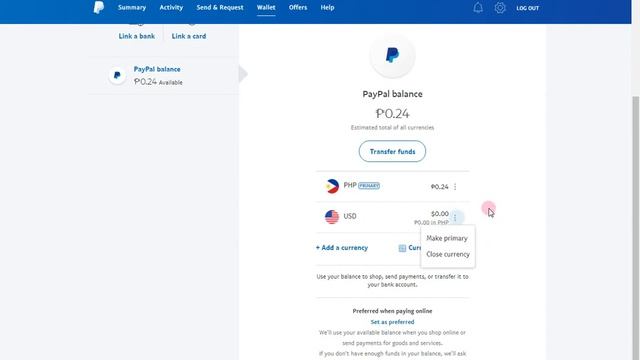Toggle the three-dot menu for USD balance
The image size is (640, 360).
tap(455, 218)
